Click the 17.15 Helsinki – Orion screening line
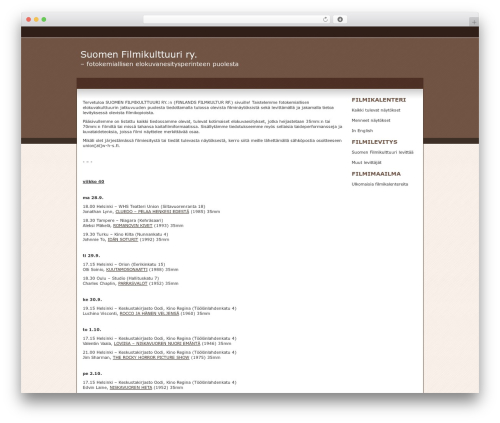This screenshot has width=500, height=423. 124,264
